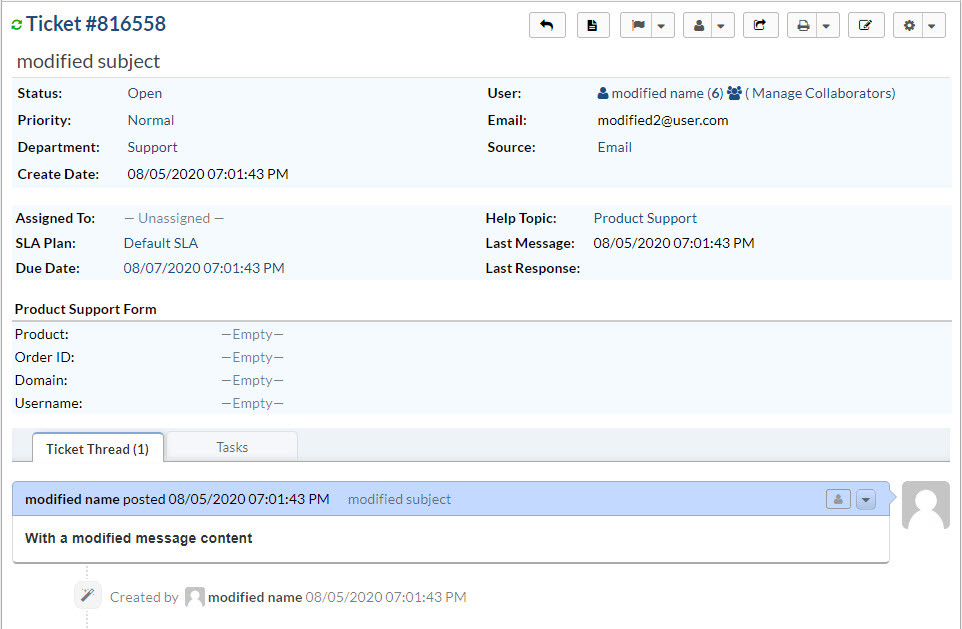Click the collaborators group icon
This screenshot has width=962, height=629.
click(x=735, y=93)
